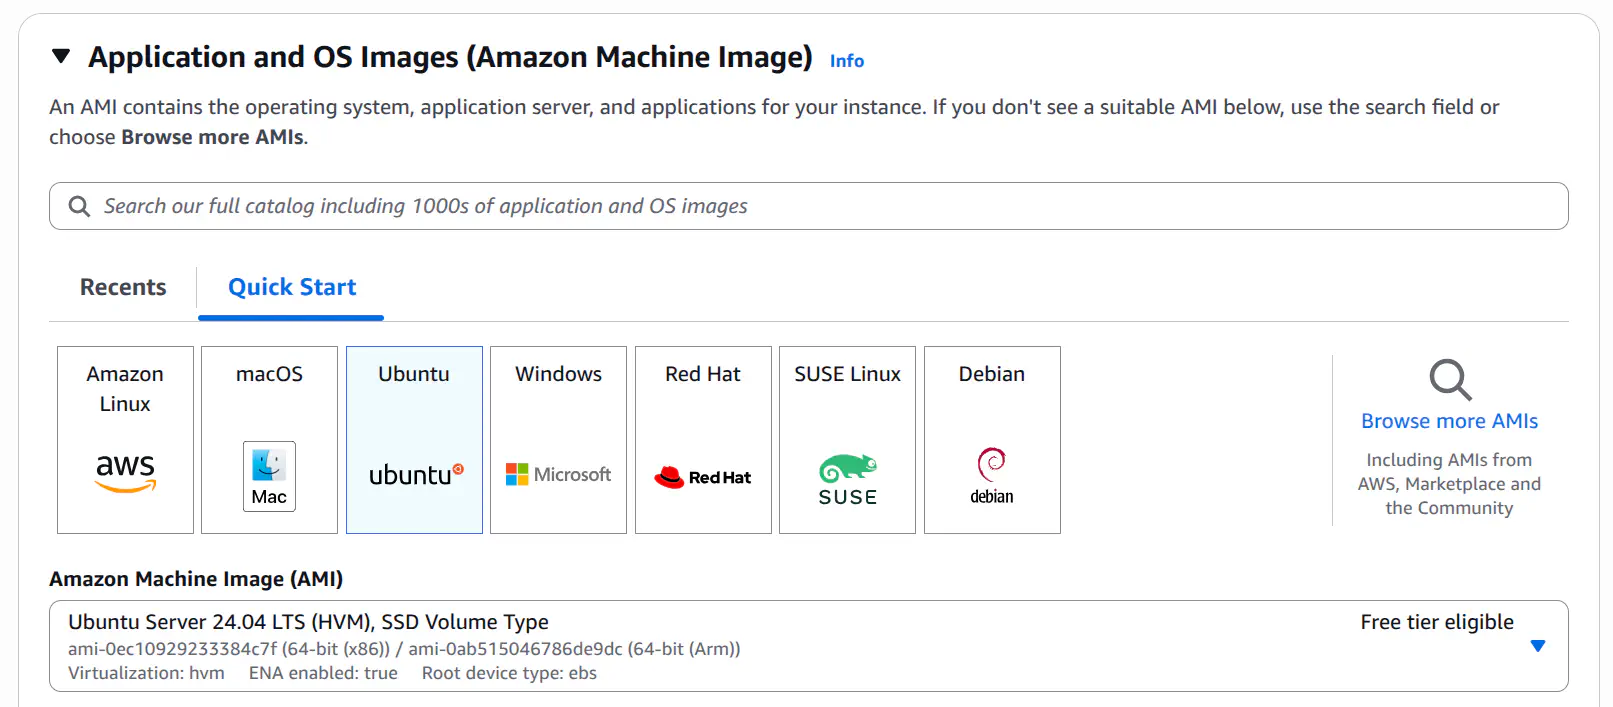Select the Red Hat AMI tile
This screenshot has width=1613, height=707.
(703, 440)
